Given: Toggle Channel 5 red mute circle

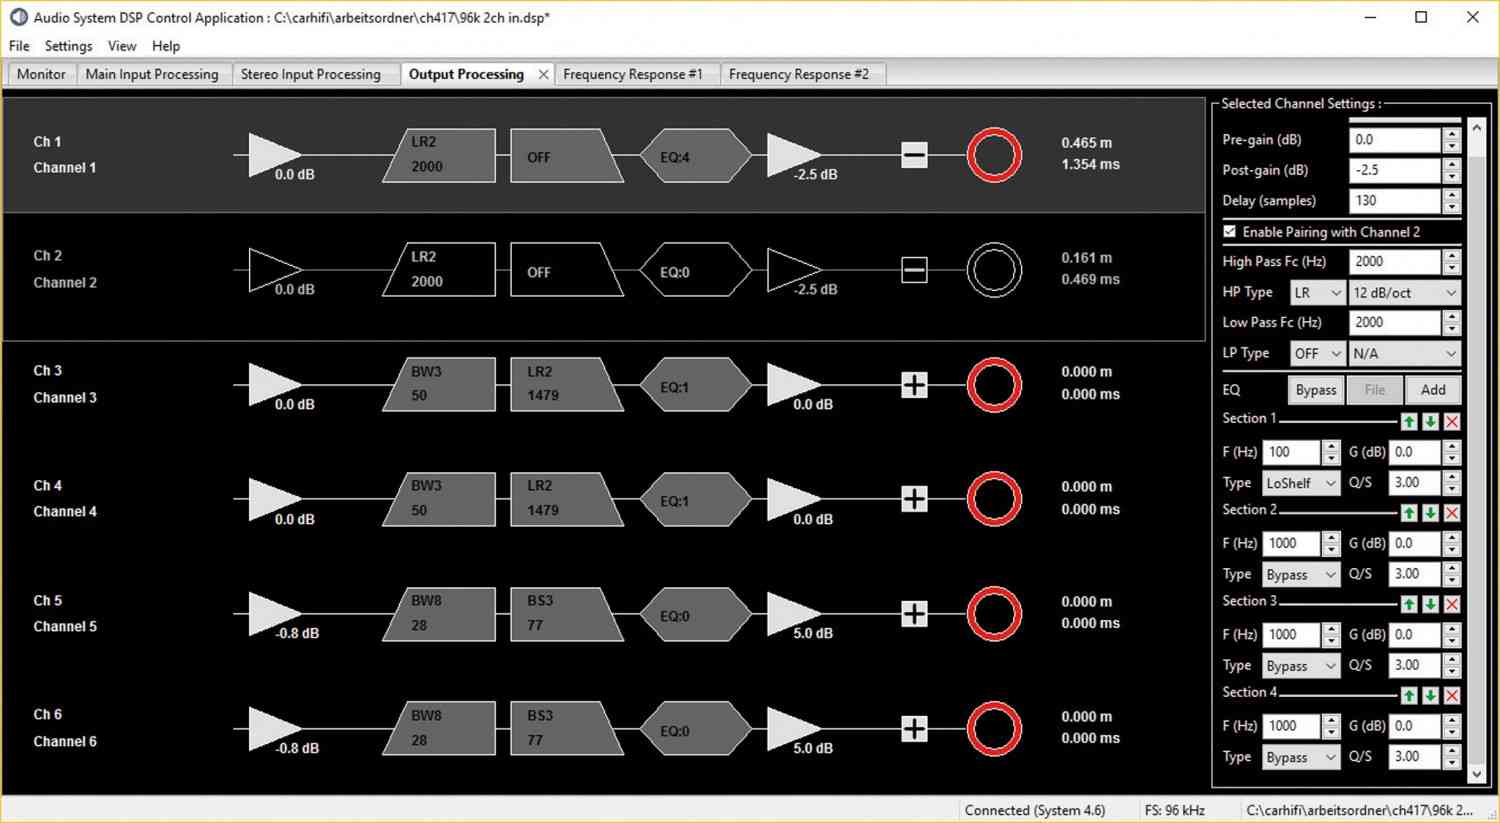Looking at the screenshot, I should click(x=994, y=614).
